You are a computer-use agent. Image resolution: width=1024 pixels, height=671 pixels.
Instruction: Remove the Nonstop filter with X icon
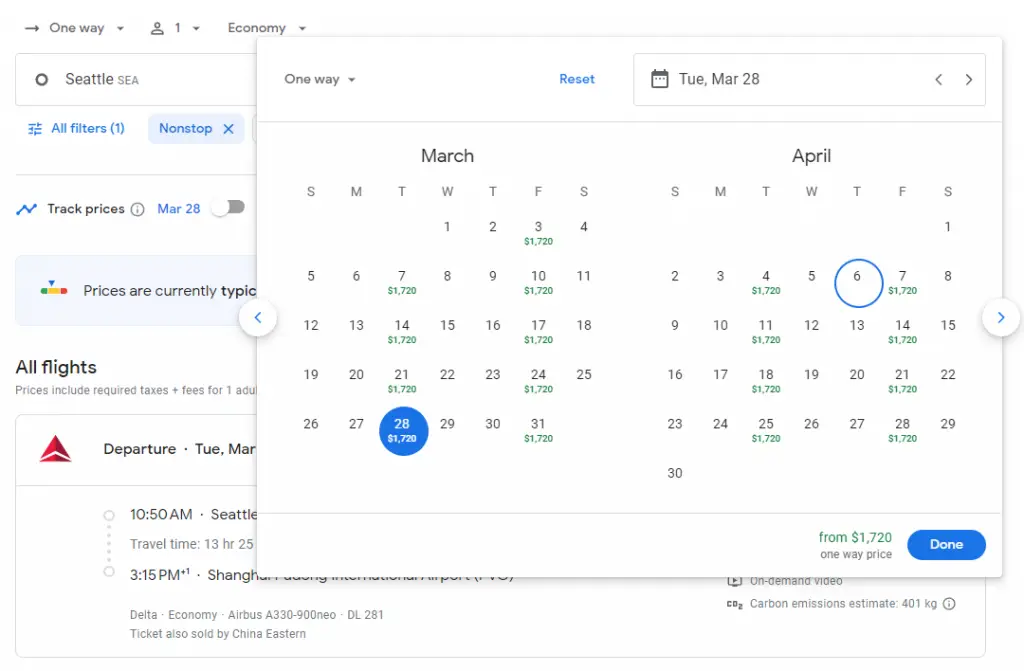tap(228, 129)
